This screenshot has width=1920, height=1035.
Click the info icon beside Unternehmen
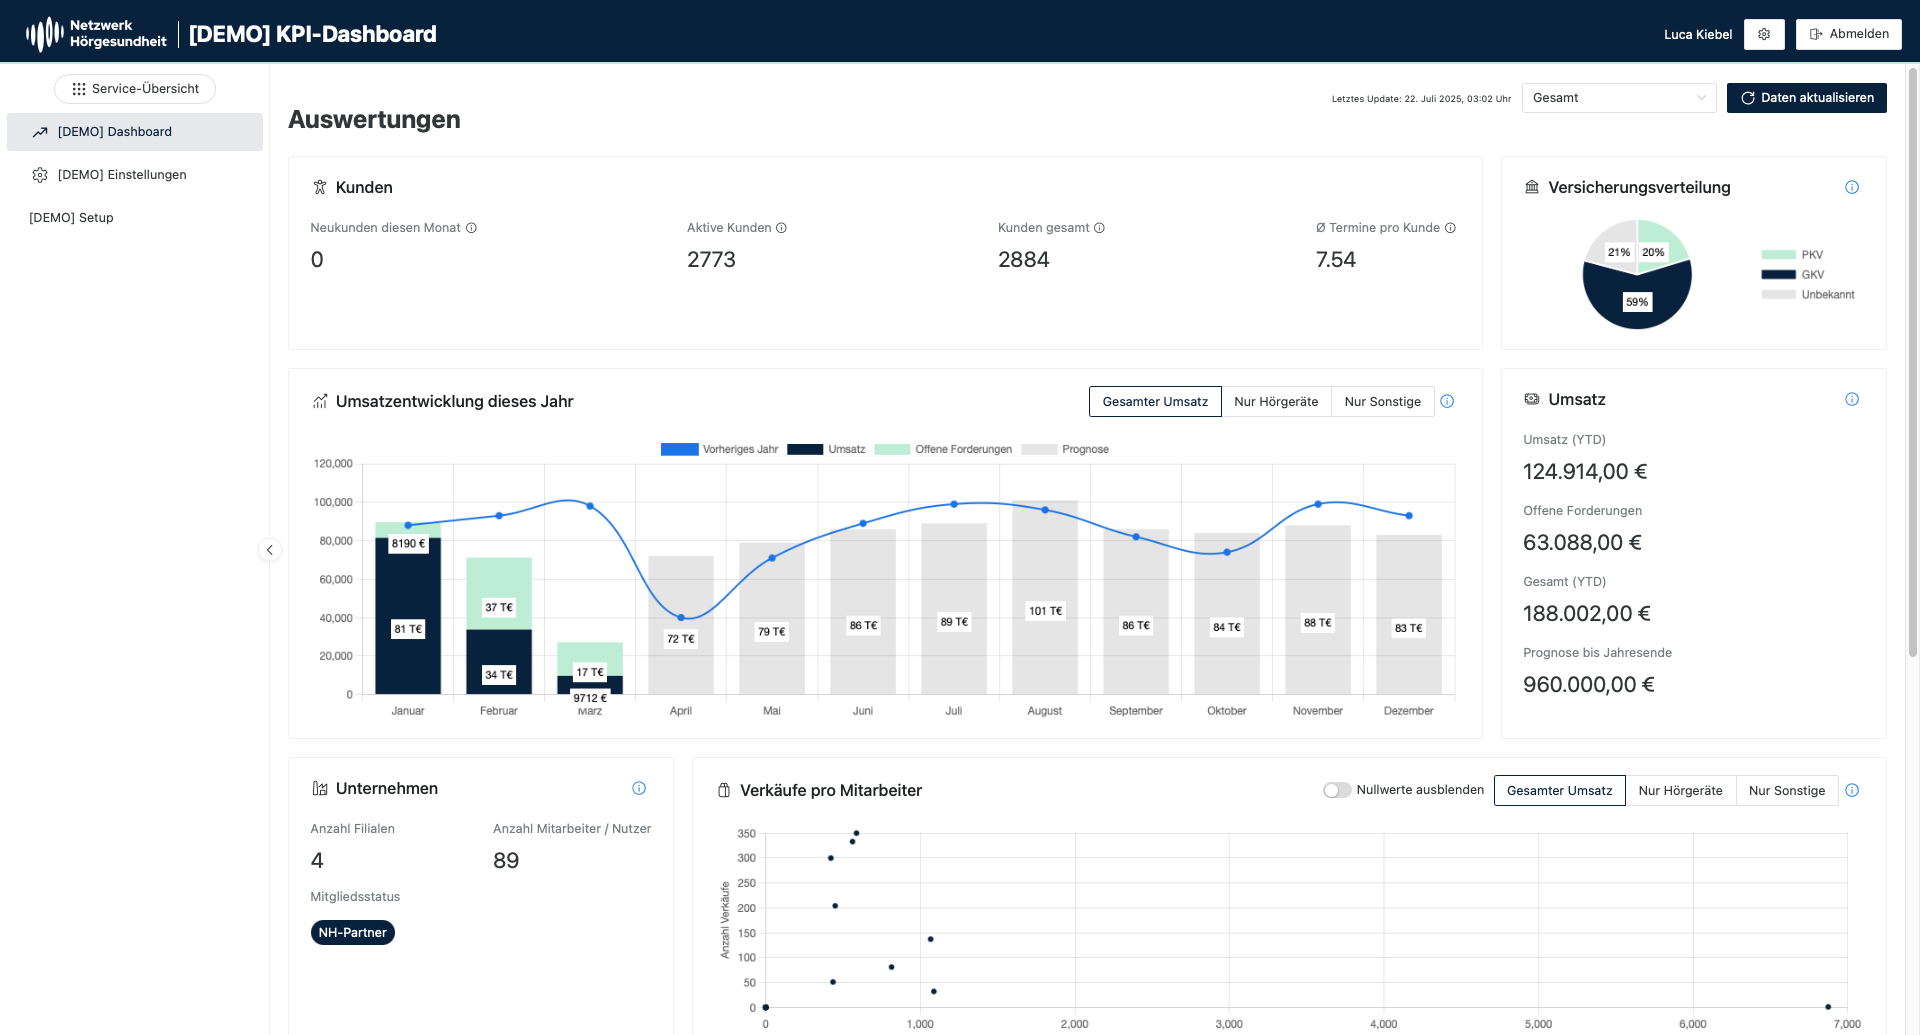point(639,788)
